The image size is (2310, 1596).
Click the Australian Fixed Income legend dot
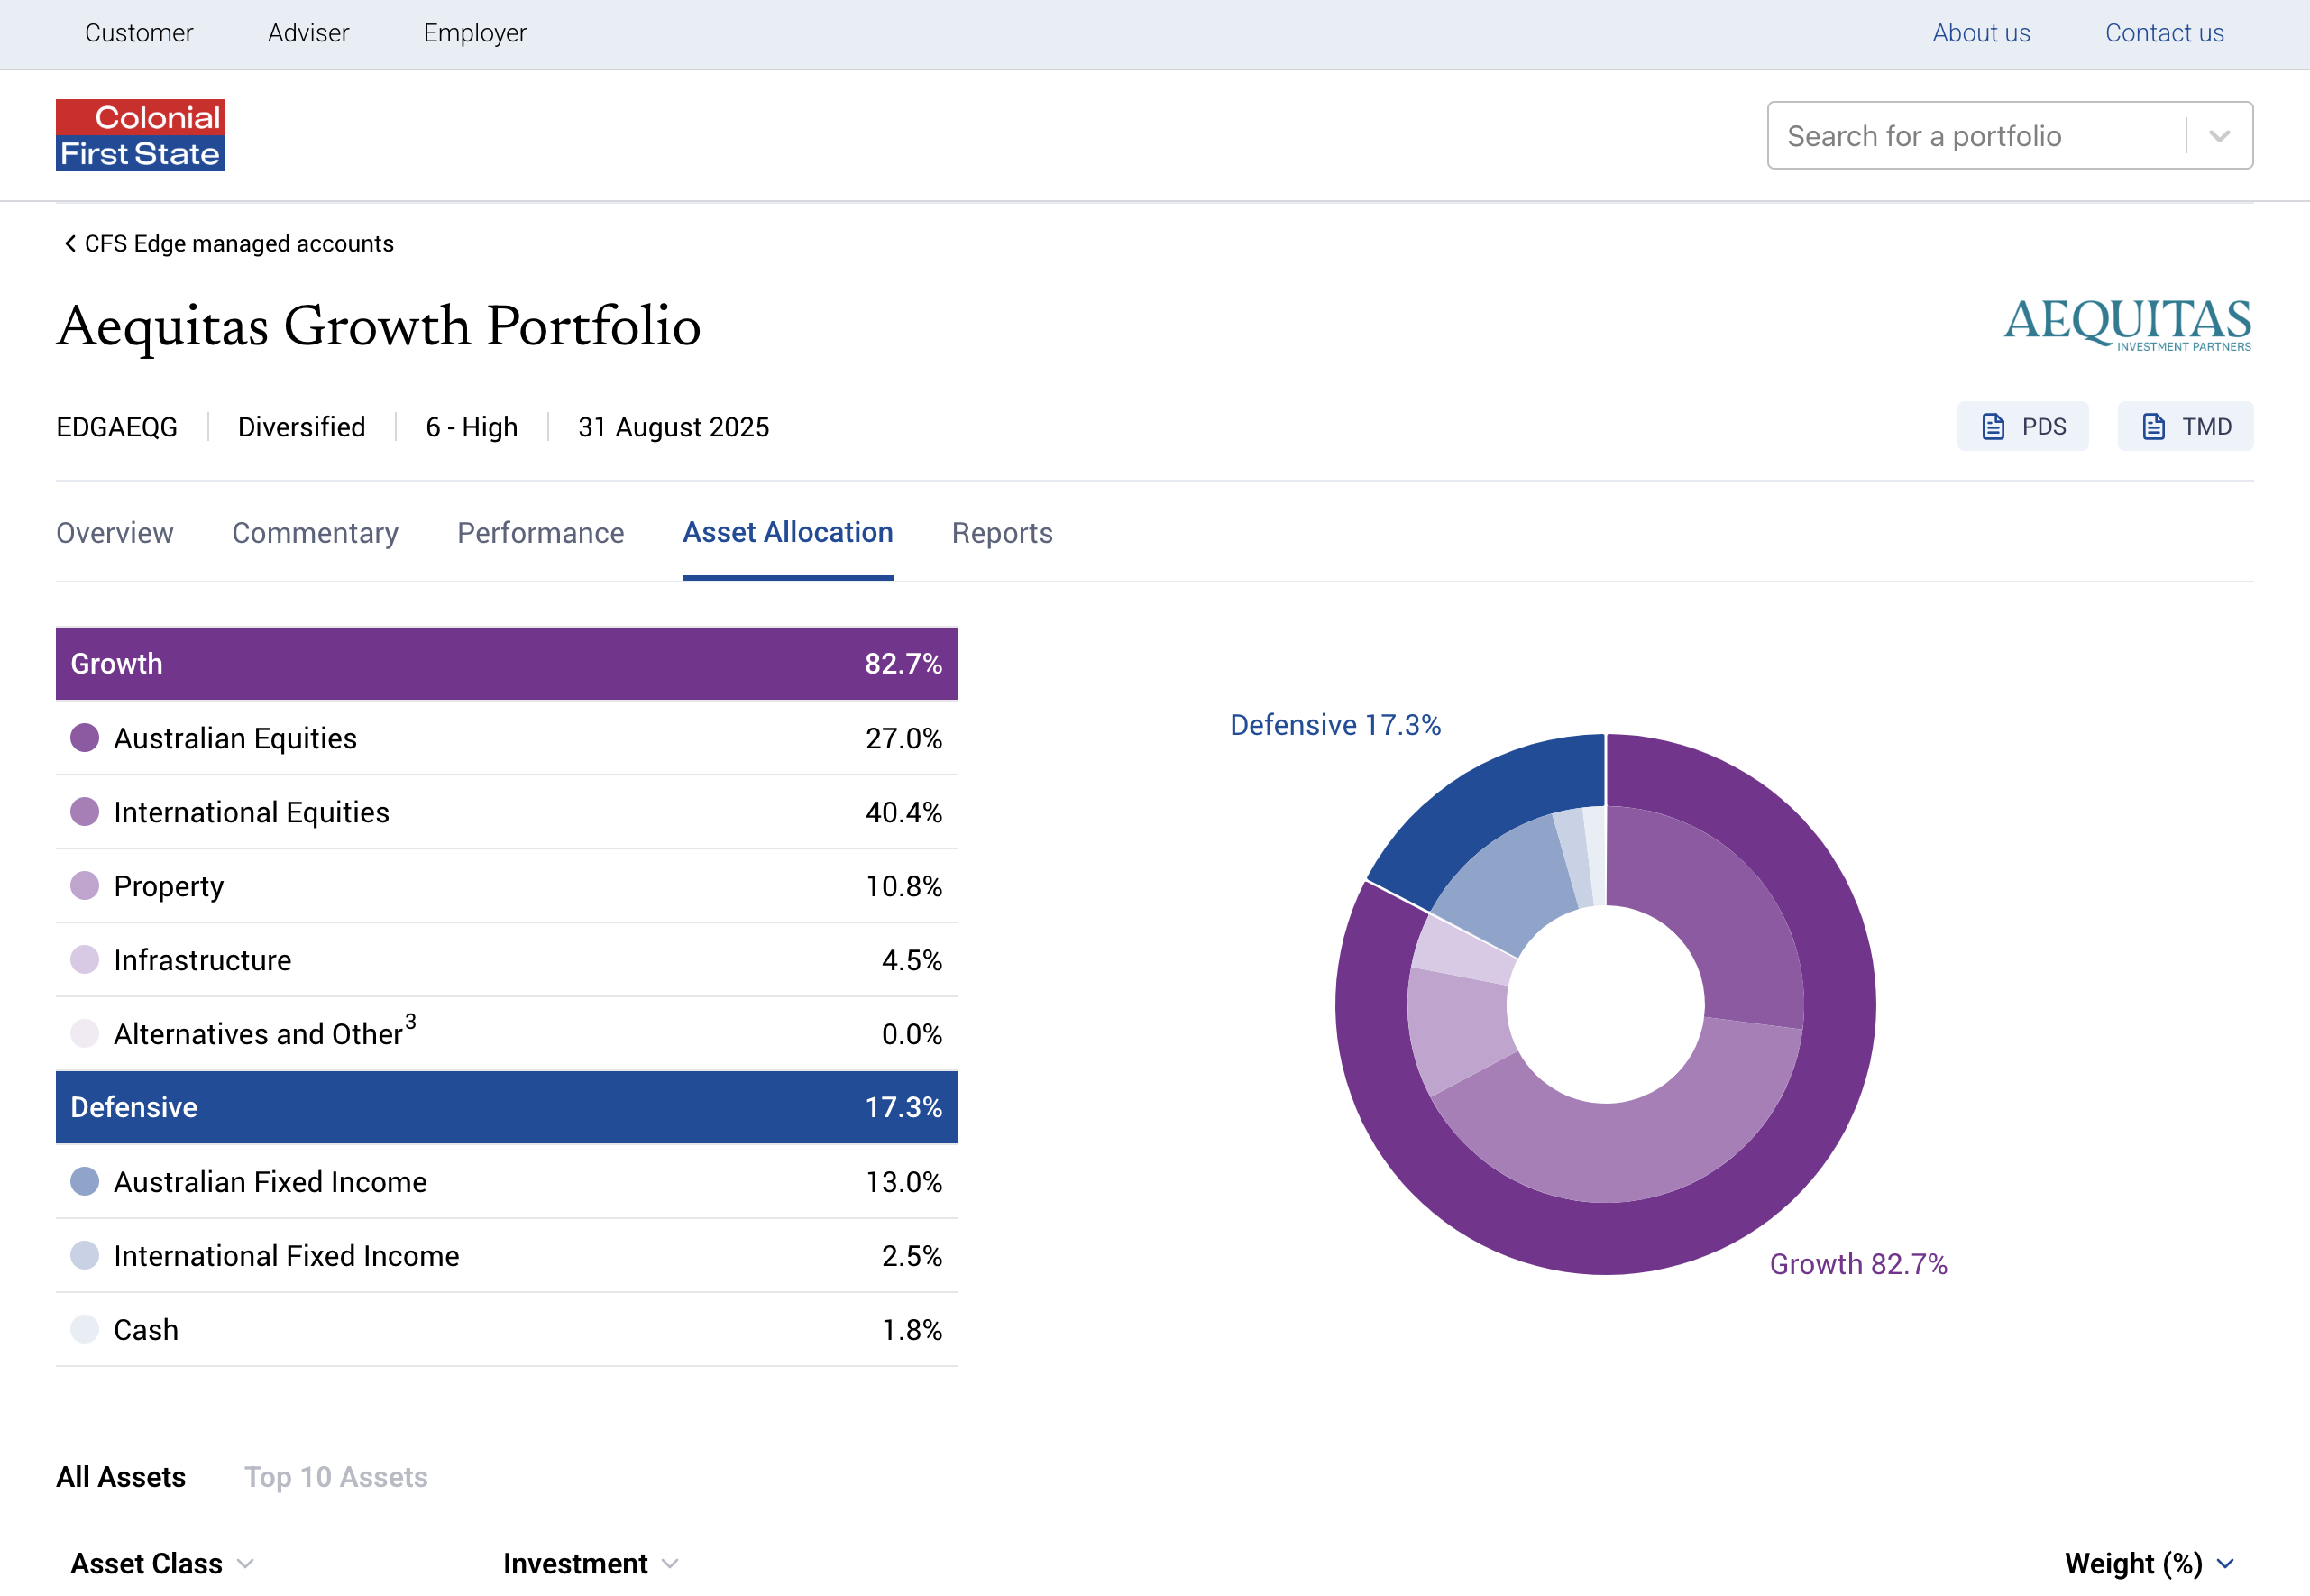(x=85, y=1181)
